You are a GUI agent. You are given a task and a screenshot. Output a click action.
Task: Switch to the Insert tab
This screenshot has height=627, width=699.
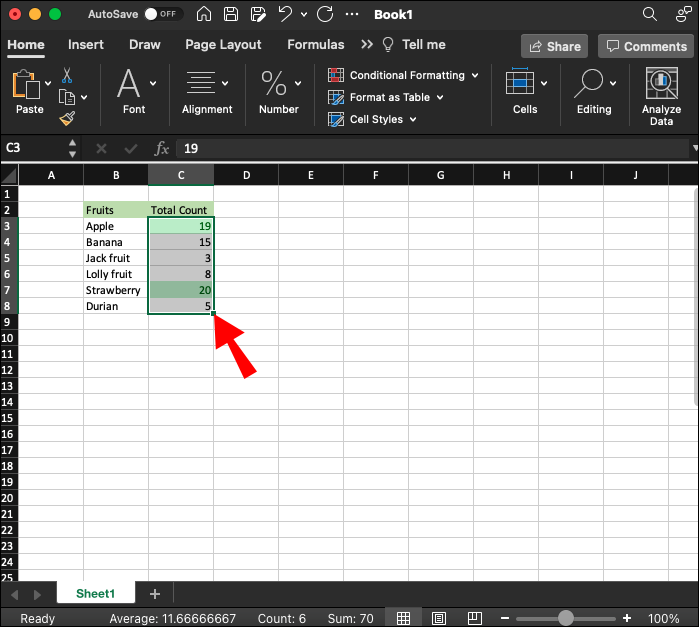pyautogui.click(x=86, y=44)
